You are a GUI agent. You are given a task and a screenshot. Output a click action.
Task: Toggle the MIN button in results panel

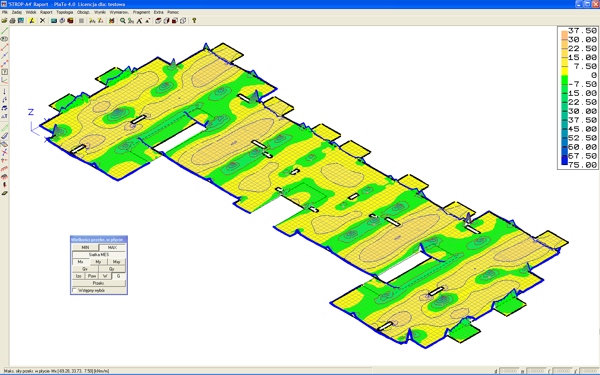pyautogui.click(x=85, y=248)
